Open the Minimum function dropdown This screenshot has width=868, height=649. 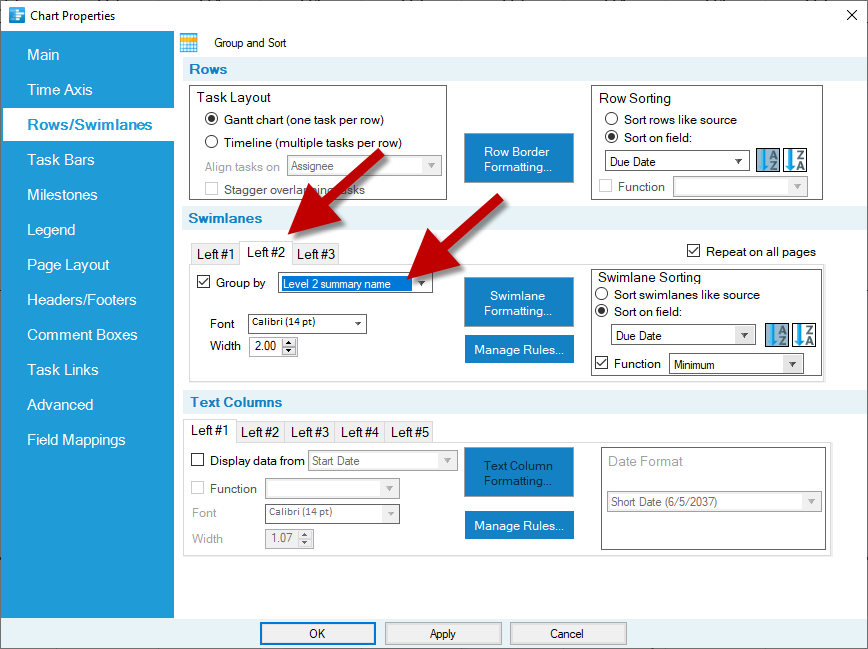pyautogui.click(x=736, y=364)
